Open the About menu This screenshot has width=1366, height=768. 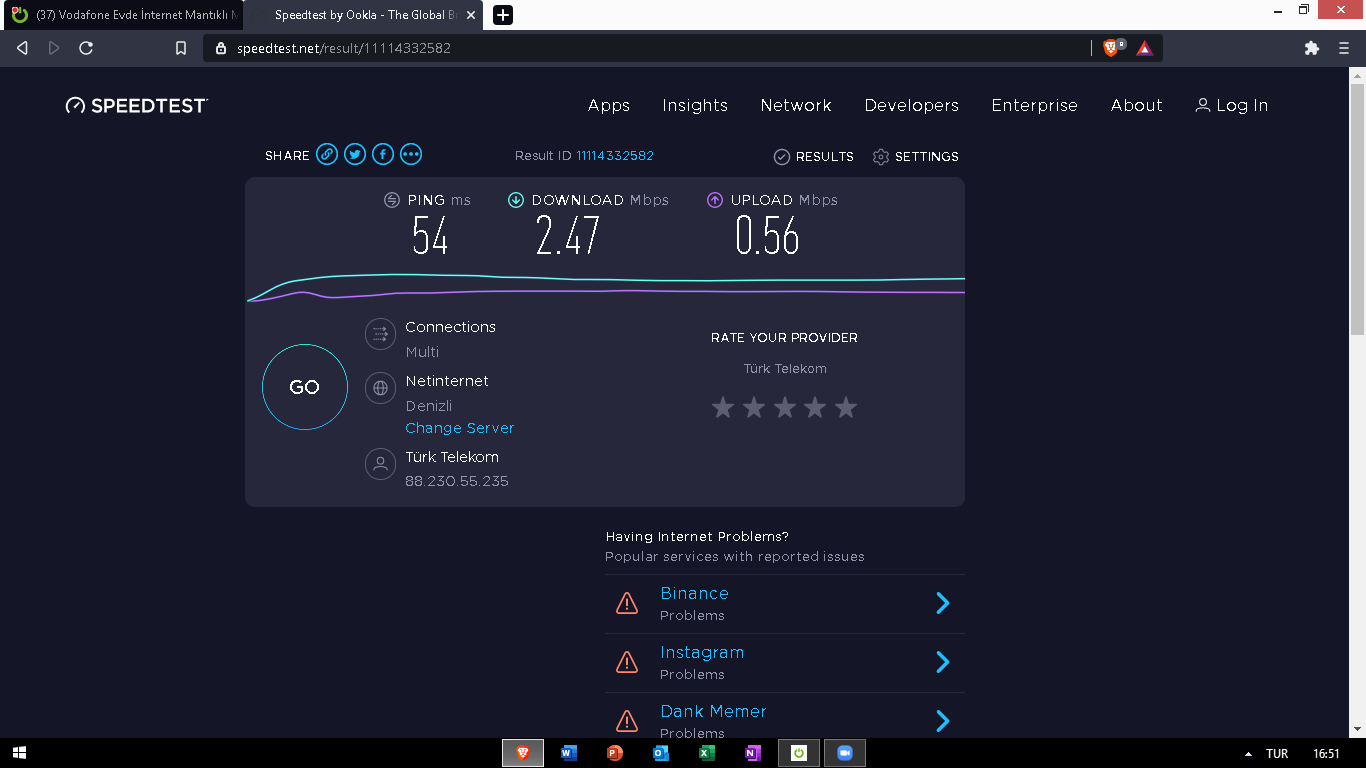tap(1137, 105)
